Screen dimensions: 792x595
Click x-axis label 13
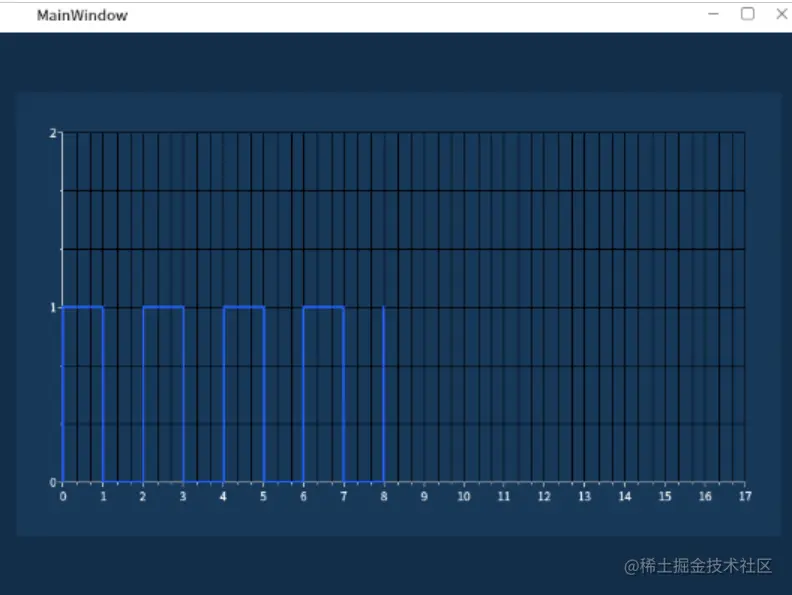(x=584, y=497)
